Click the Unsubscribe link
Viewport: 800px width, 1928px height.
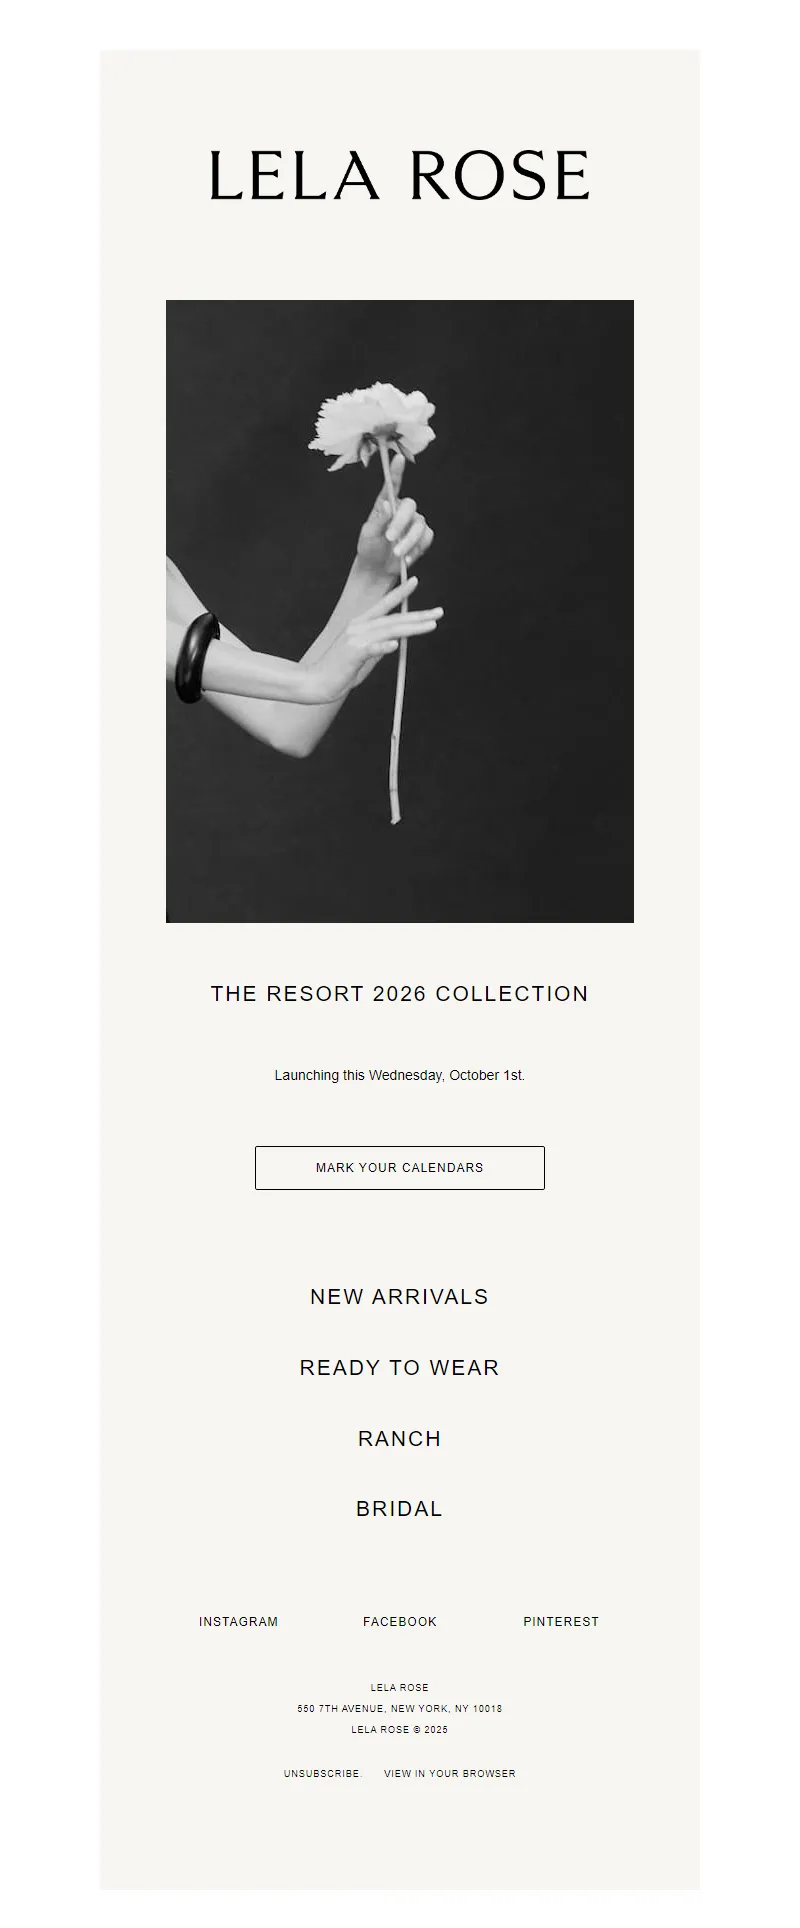tap(322, 1774)
